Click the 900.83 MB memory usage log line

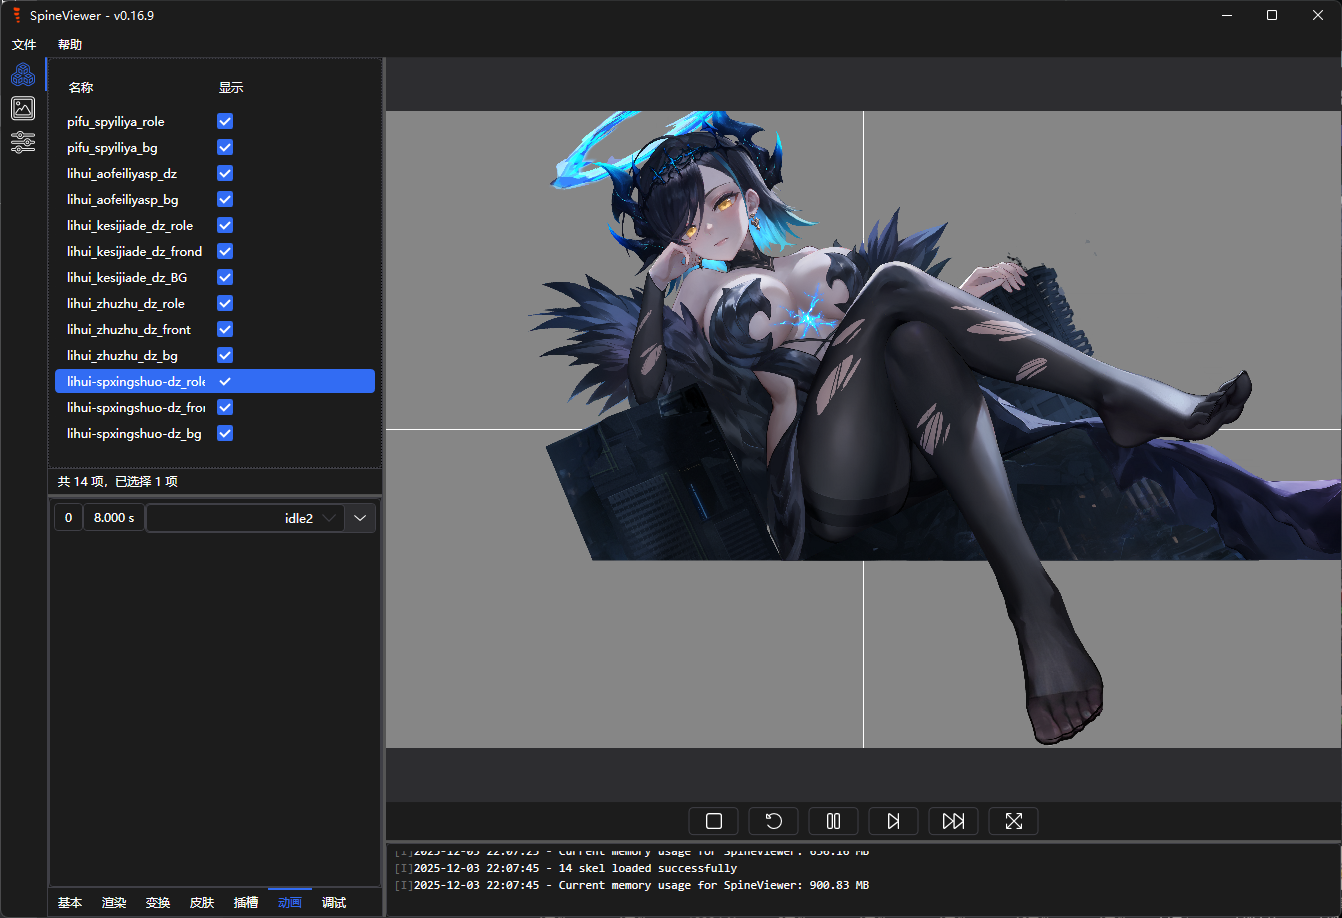click(x=633, y=885)
